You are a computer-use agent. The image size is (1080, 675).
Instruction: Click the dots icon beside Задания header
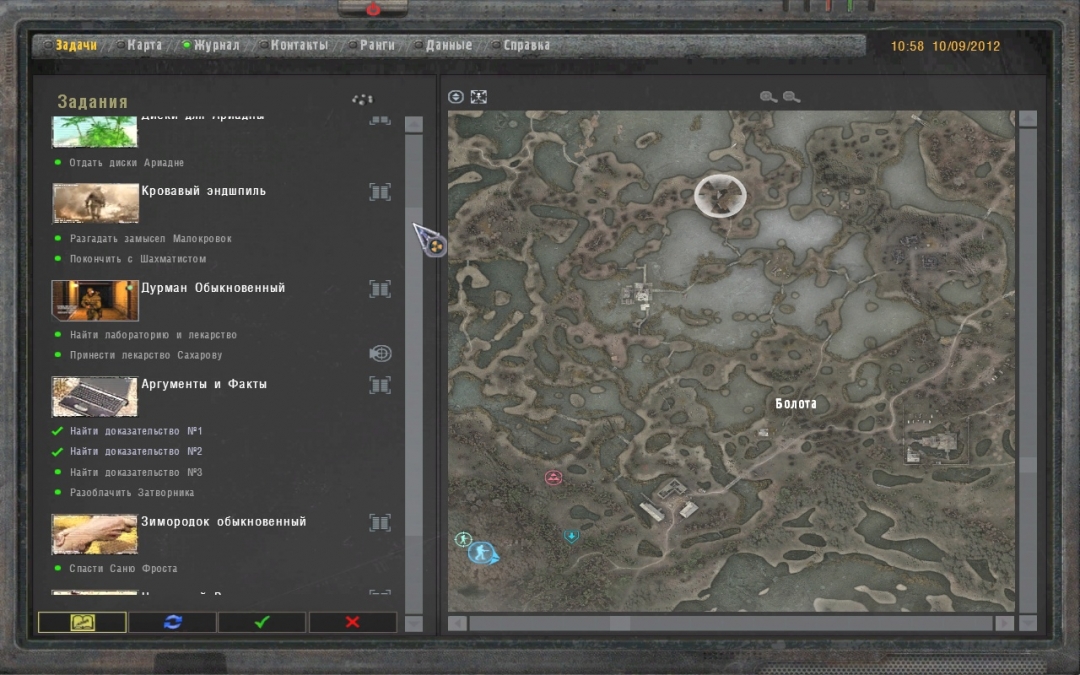click(x=362, y=100)
